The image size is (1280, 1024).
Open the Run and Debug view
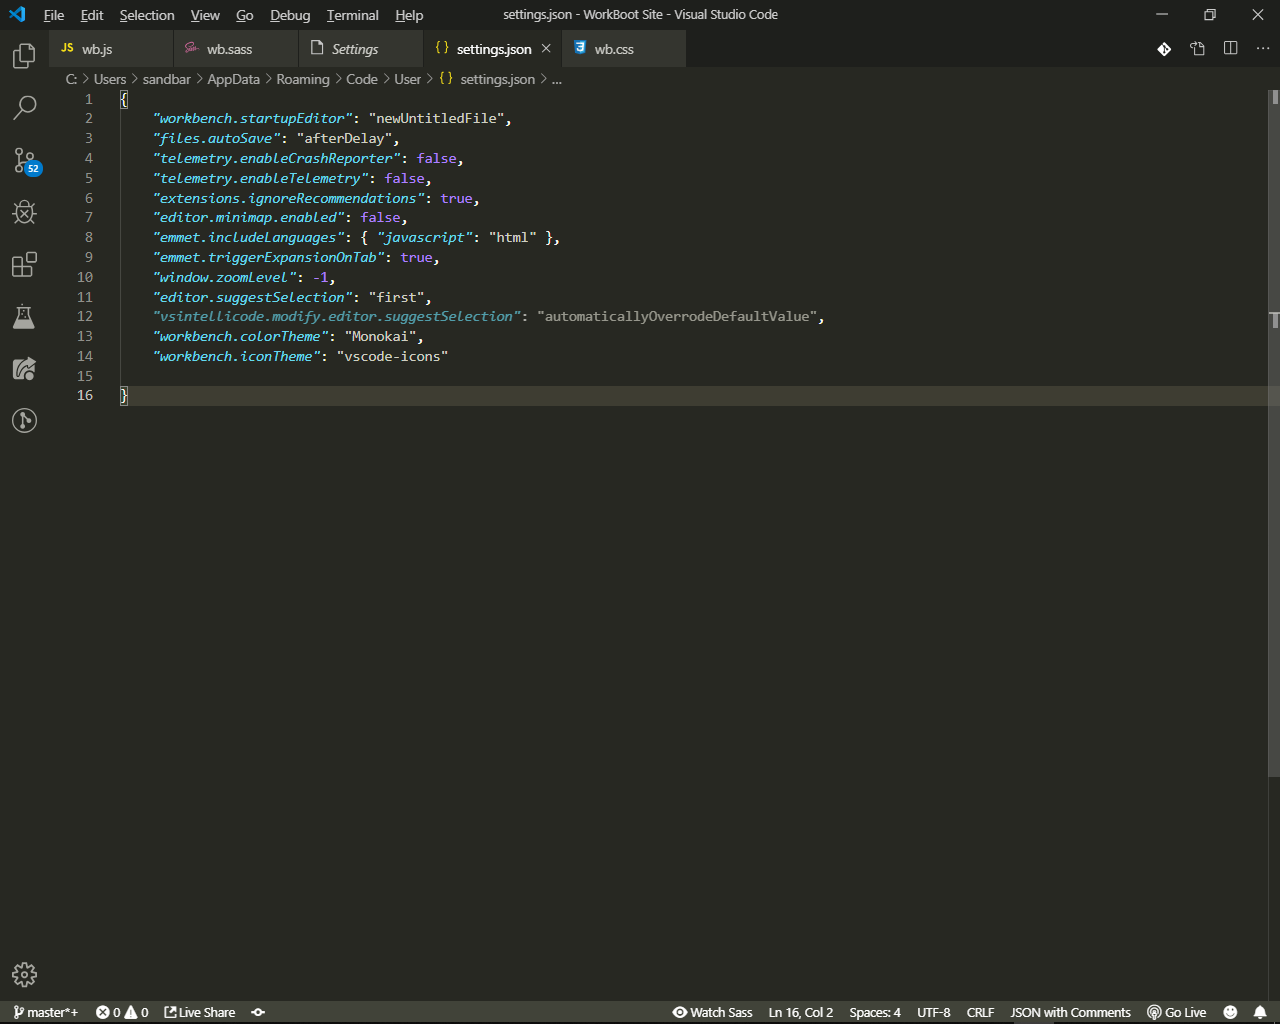point(24,212)
